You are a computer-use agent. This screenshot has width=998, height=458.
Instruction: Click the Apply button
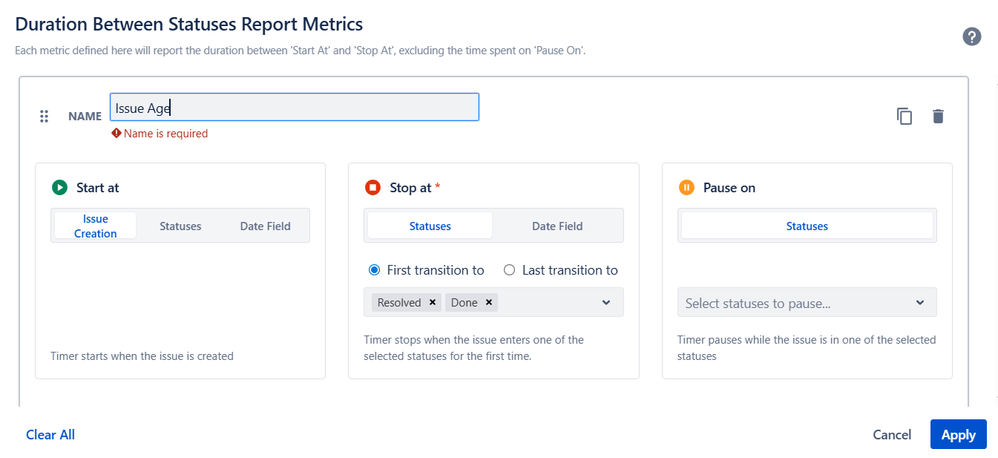coord(958,435)
